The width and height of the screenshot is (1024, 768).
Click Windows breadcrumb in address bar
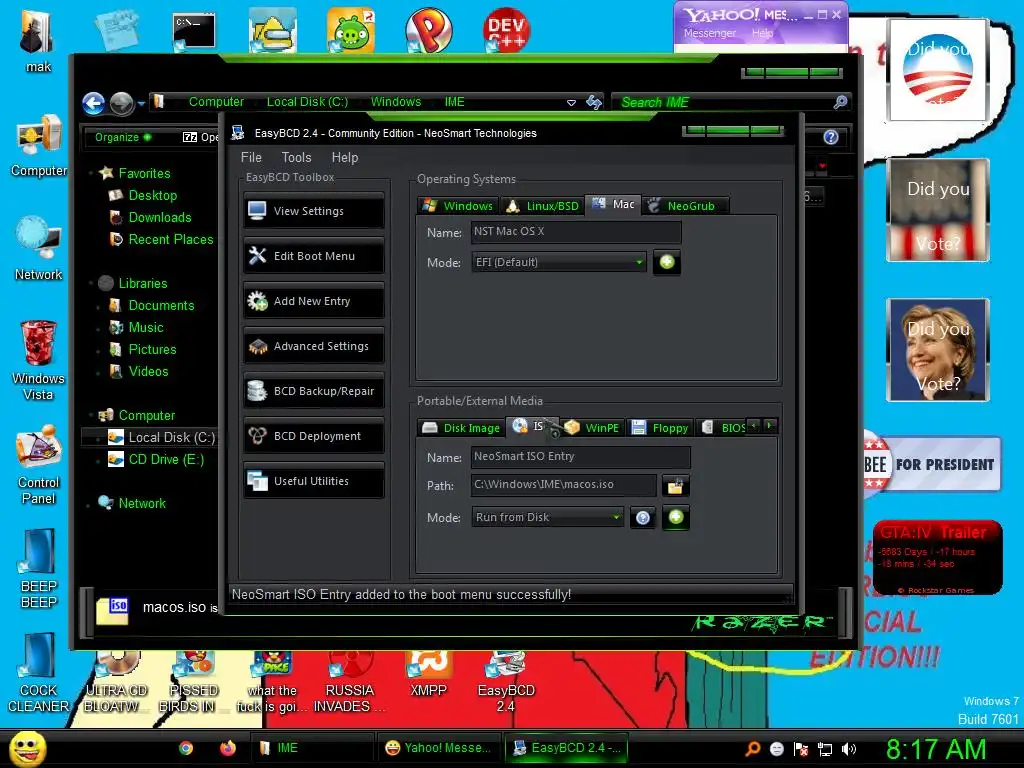click(396, 102)
